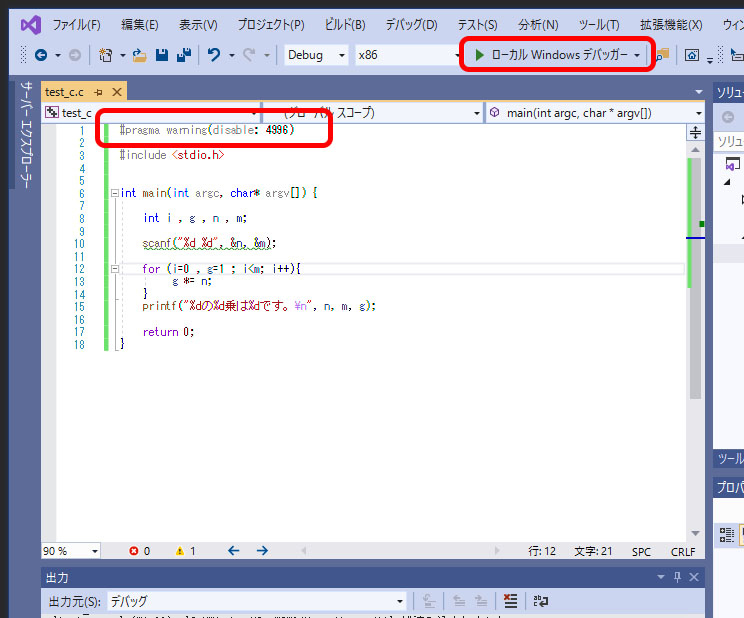
Task: Collapse the main function code block
Action: 114,193
